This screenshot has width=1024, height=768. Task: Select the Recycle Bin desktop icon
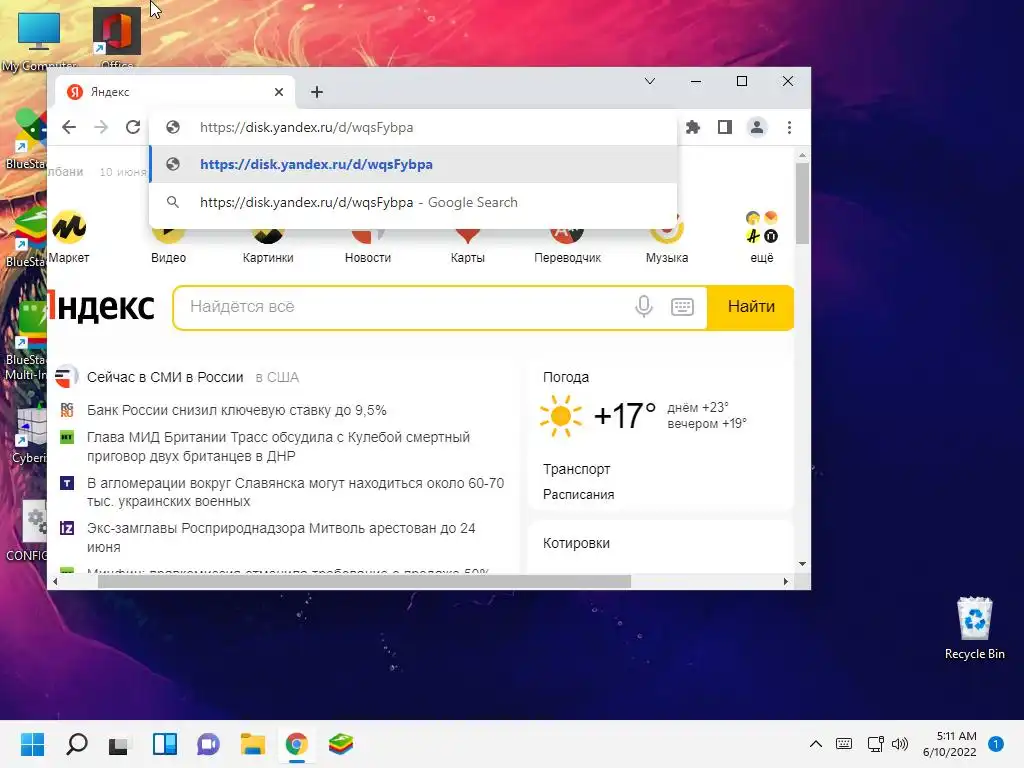point(974,628)
